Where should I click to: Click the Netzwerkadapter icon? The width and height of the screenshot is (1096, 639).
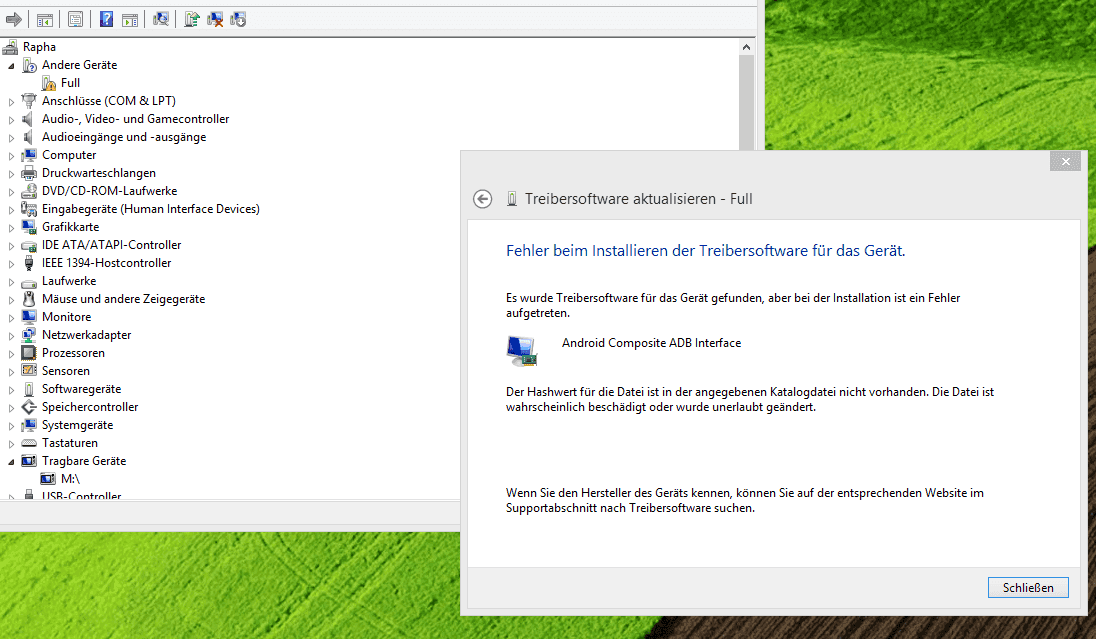click(x=29, y=336)
